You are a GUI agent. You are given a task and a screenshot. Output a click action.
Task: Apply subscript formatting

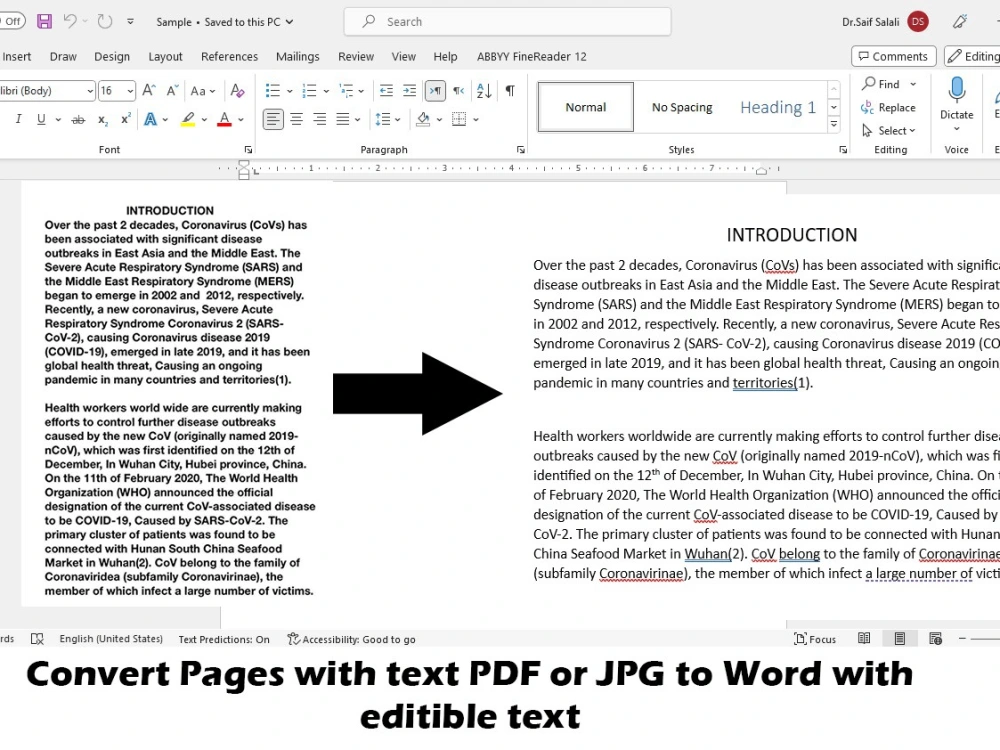(x=103, y=120)
